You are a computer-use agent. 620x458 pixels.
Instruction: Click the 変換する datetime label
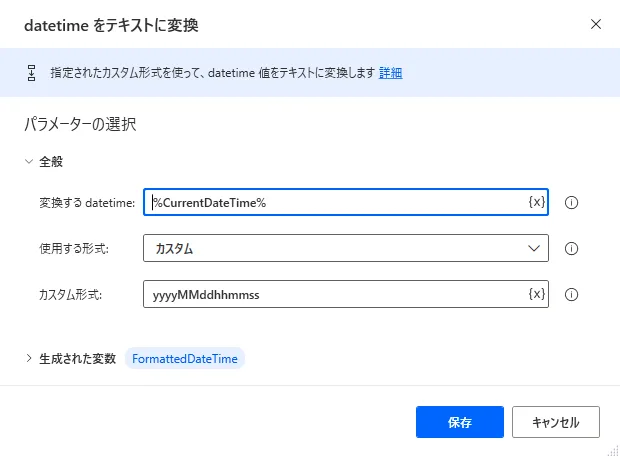(87, 203)
